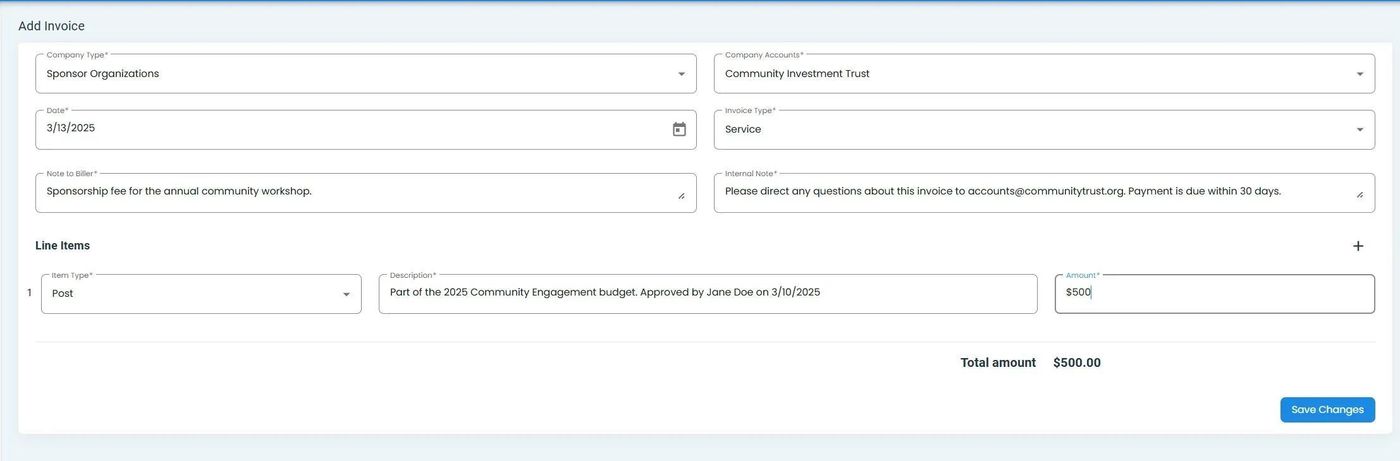Grab the Note to Biller resize handle
The width and height of the screenshot is (1400, 461).
point(682,196)
